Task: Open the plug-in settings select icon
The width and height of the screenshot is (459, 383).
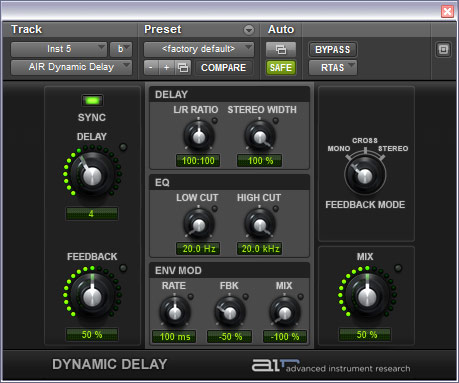Action: tap(183, 68)
